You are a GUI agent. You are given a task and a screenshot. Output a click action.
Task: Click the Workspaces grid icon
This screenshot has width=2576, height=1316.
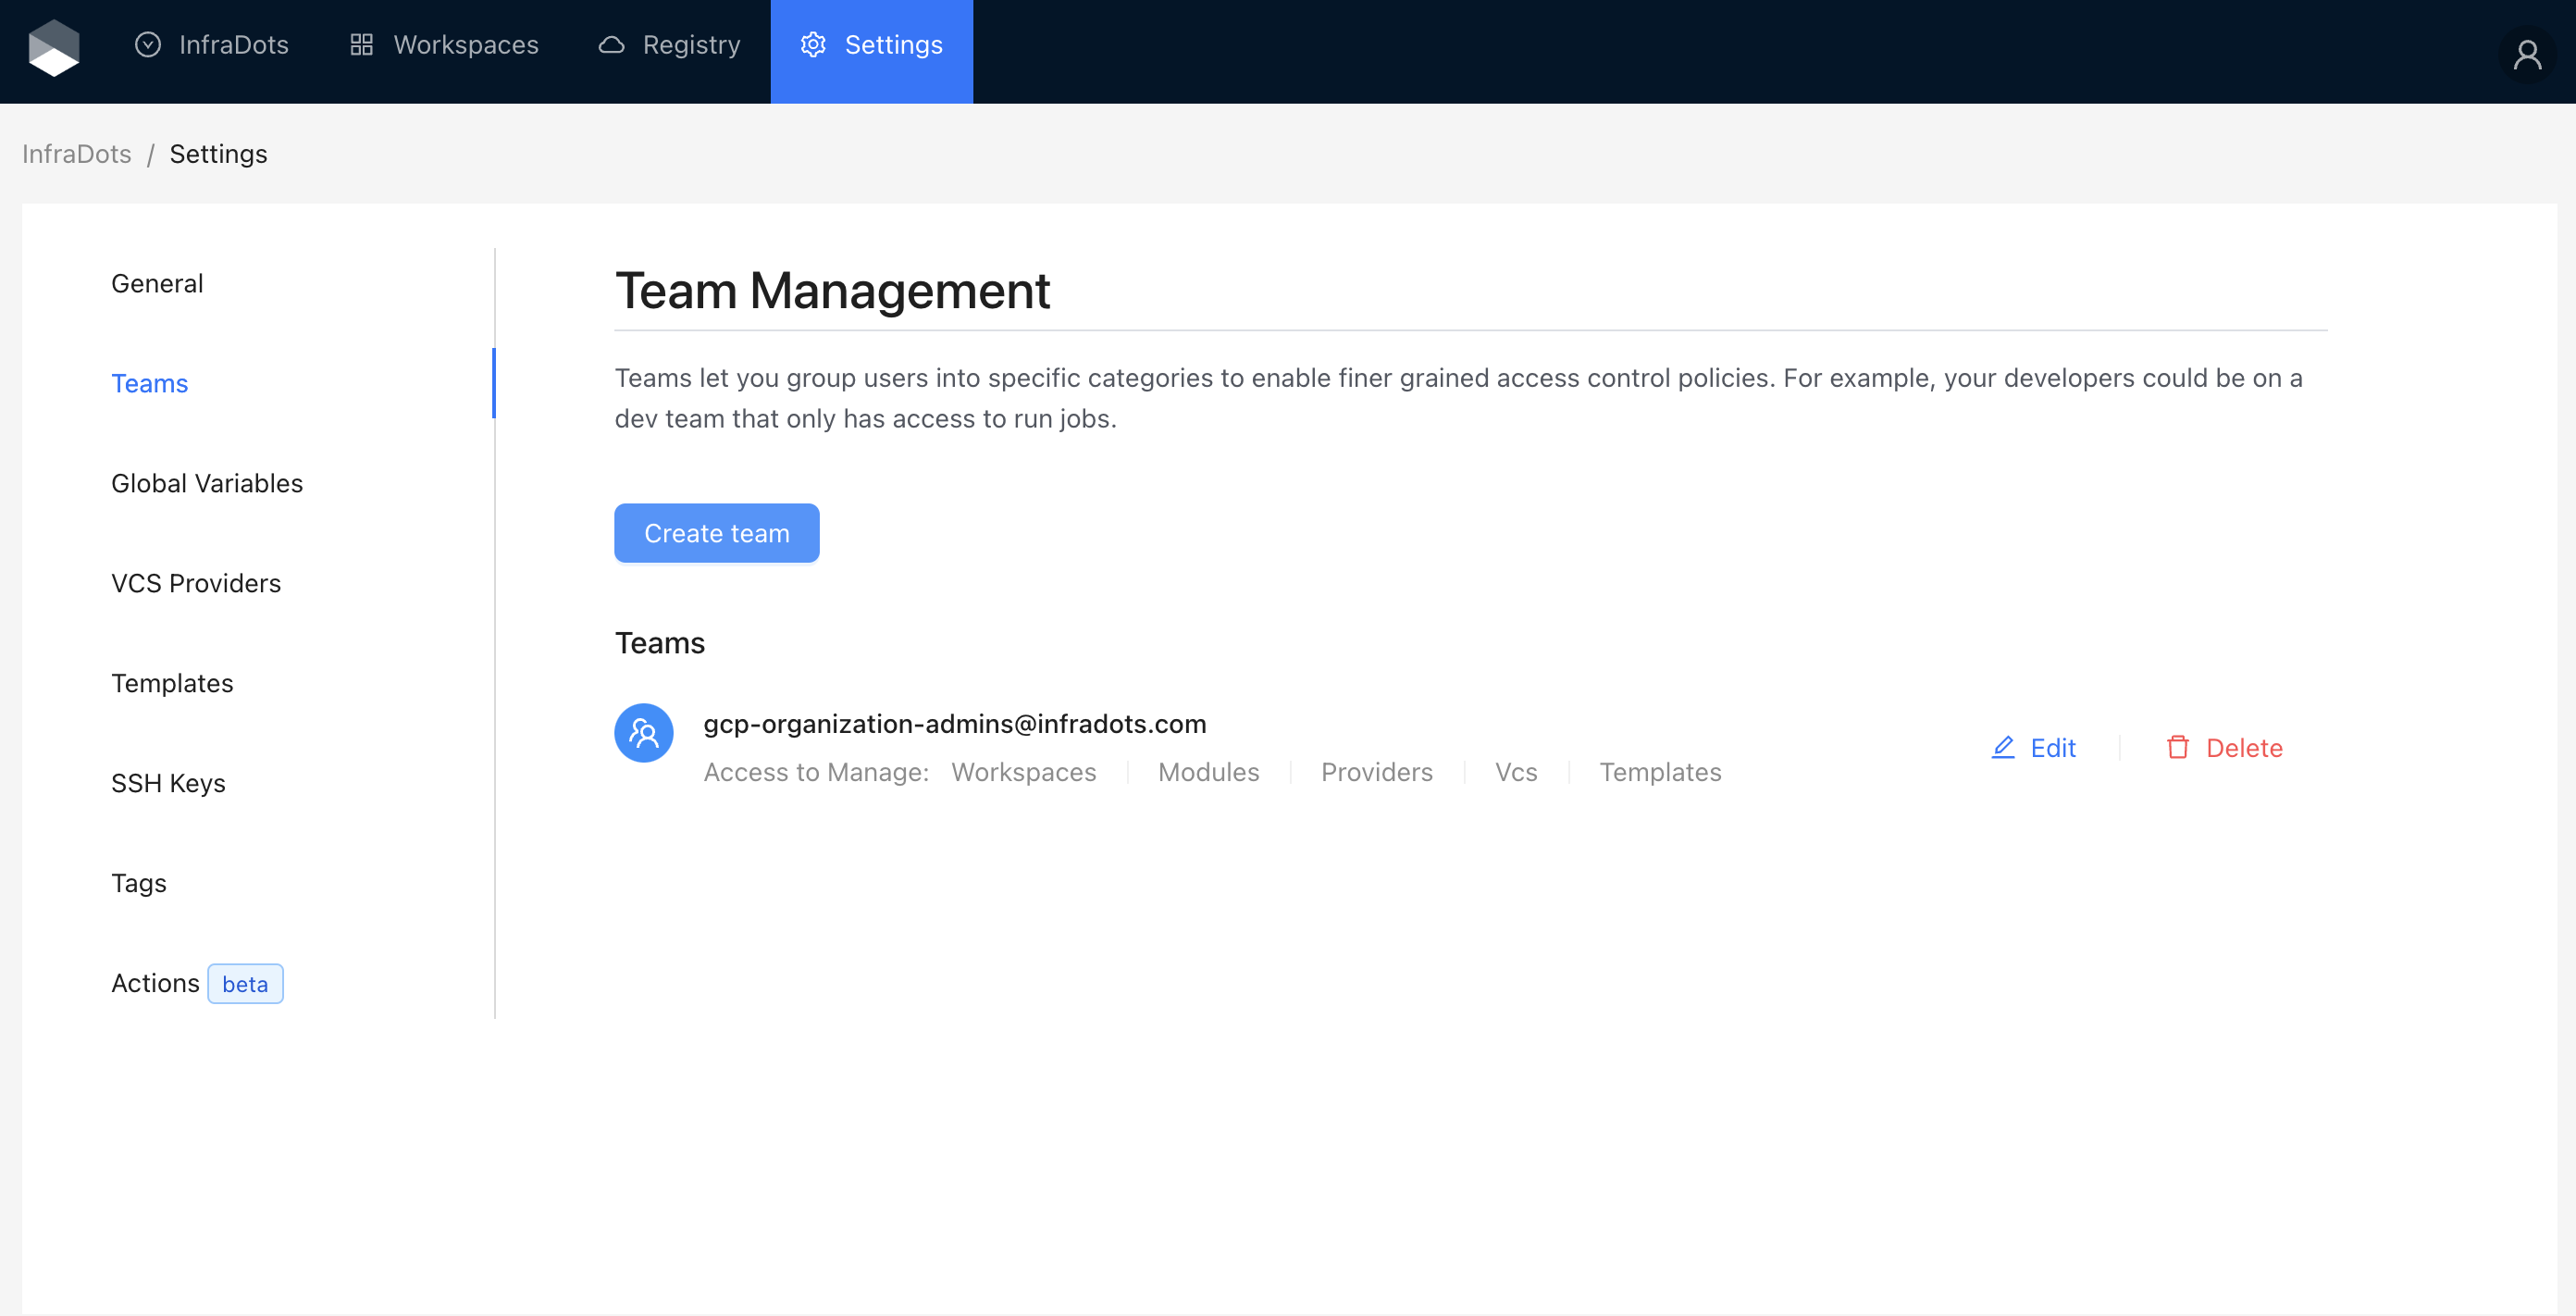[361, 45]
